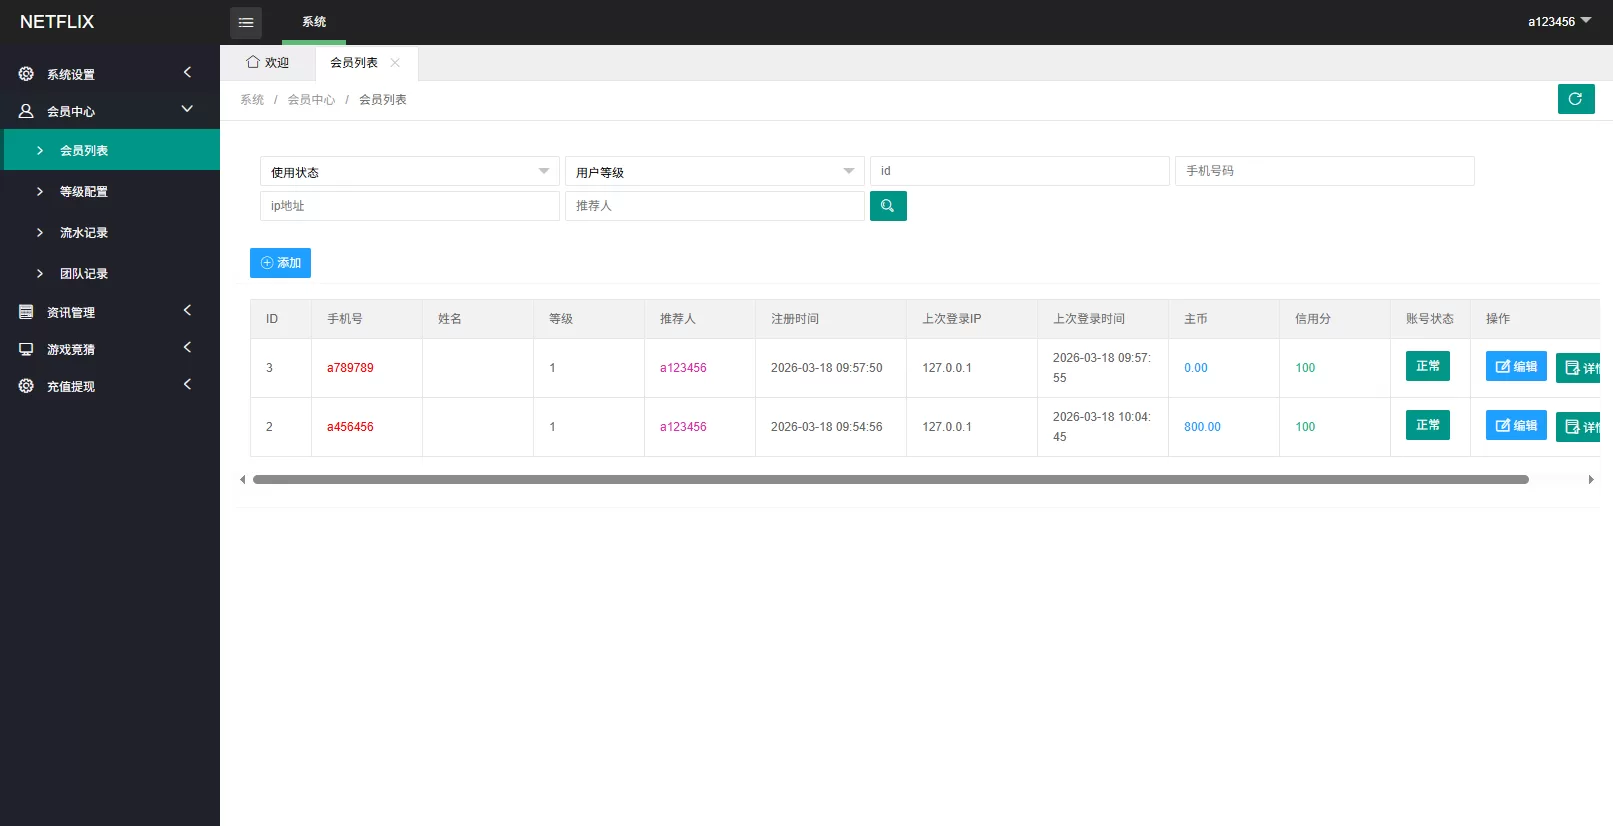Open the a123456 user account dropdown

point(1558,21)
